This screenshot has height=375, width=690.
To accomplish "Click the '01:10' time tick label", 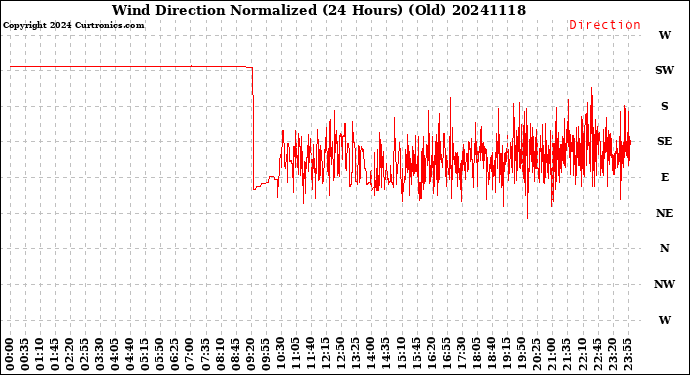I will [40, 355].
